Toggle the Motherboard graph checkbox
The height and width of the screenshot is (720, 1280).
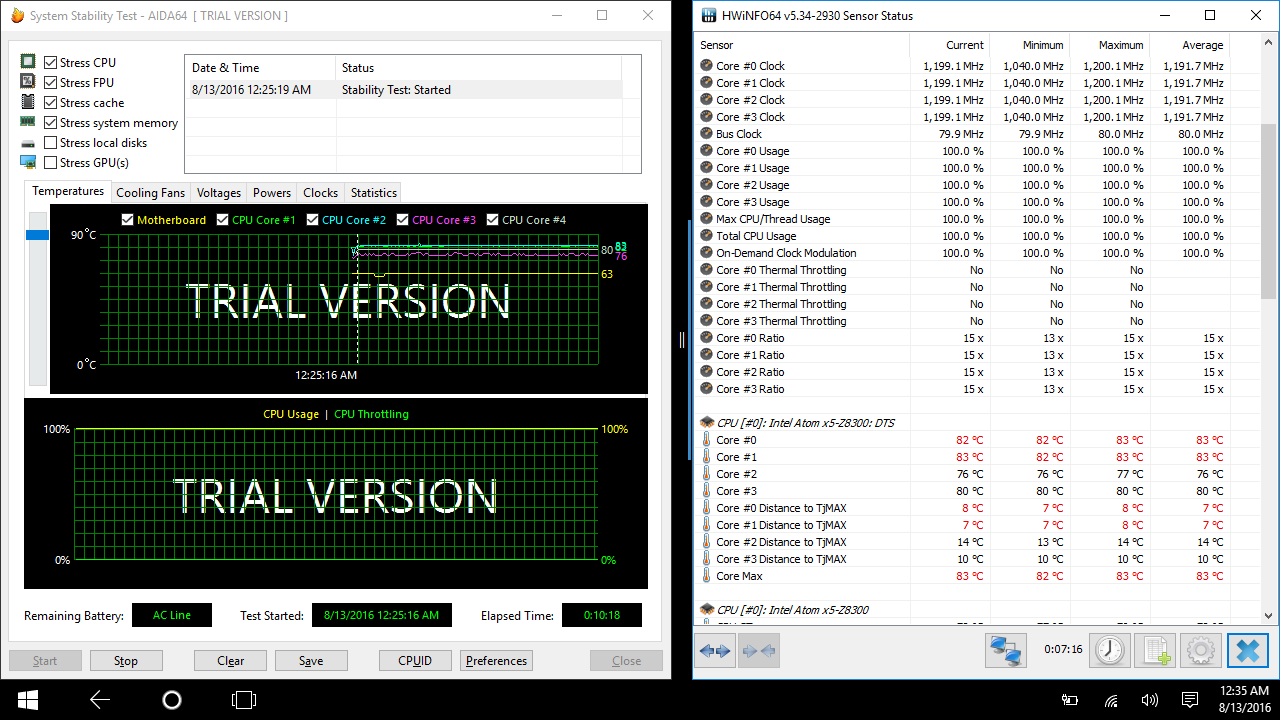pyautogui.click(x=127, y=220)
